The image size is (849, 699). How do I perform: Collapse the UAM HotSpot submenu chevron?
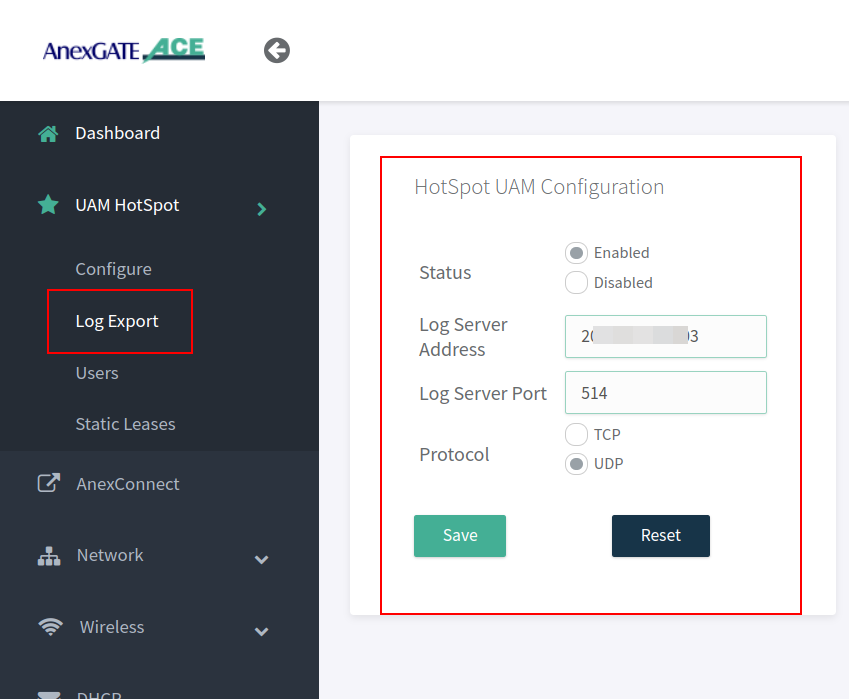click(x=262, y=209)
